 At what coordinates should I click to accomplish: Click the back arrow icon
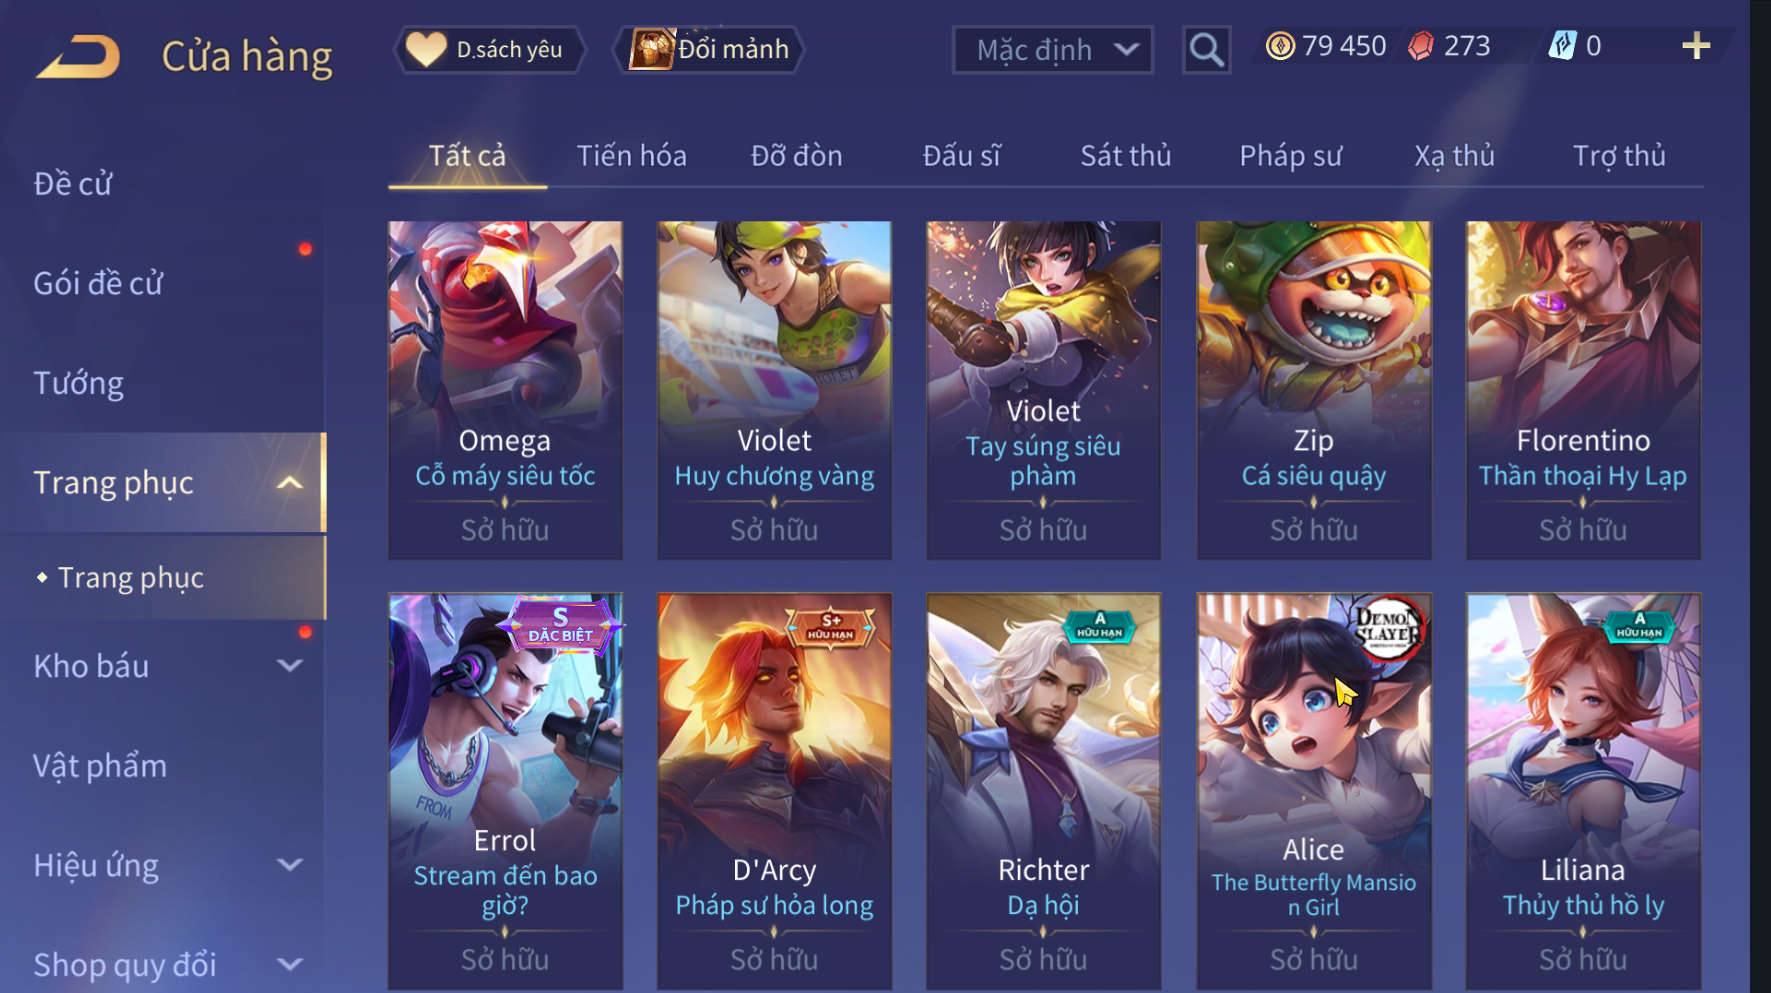(78, 56)
